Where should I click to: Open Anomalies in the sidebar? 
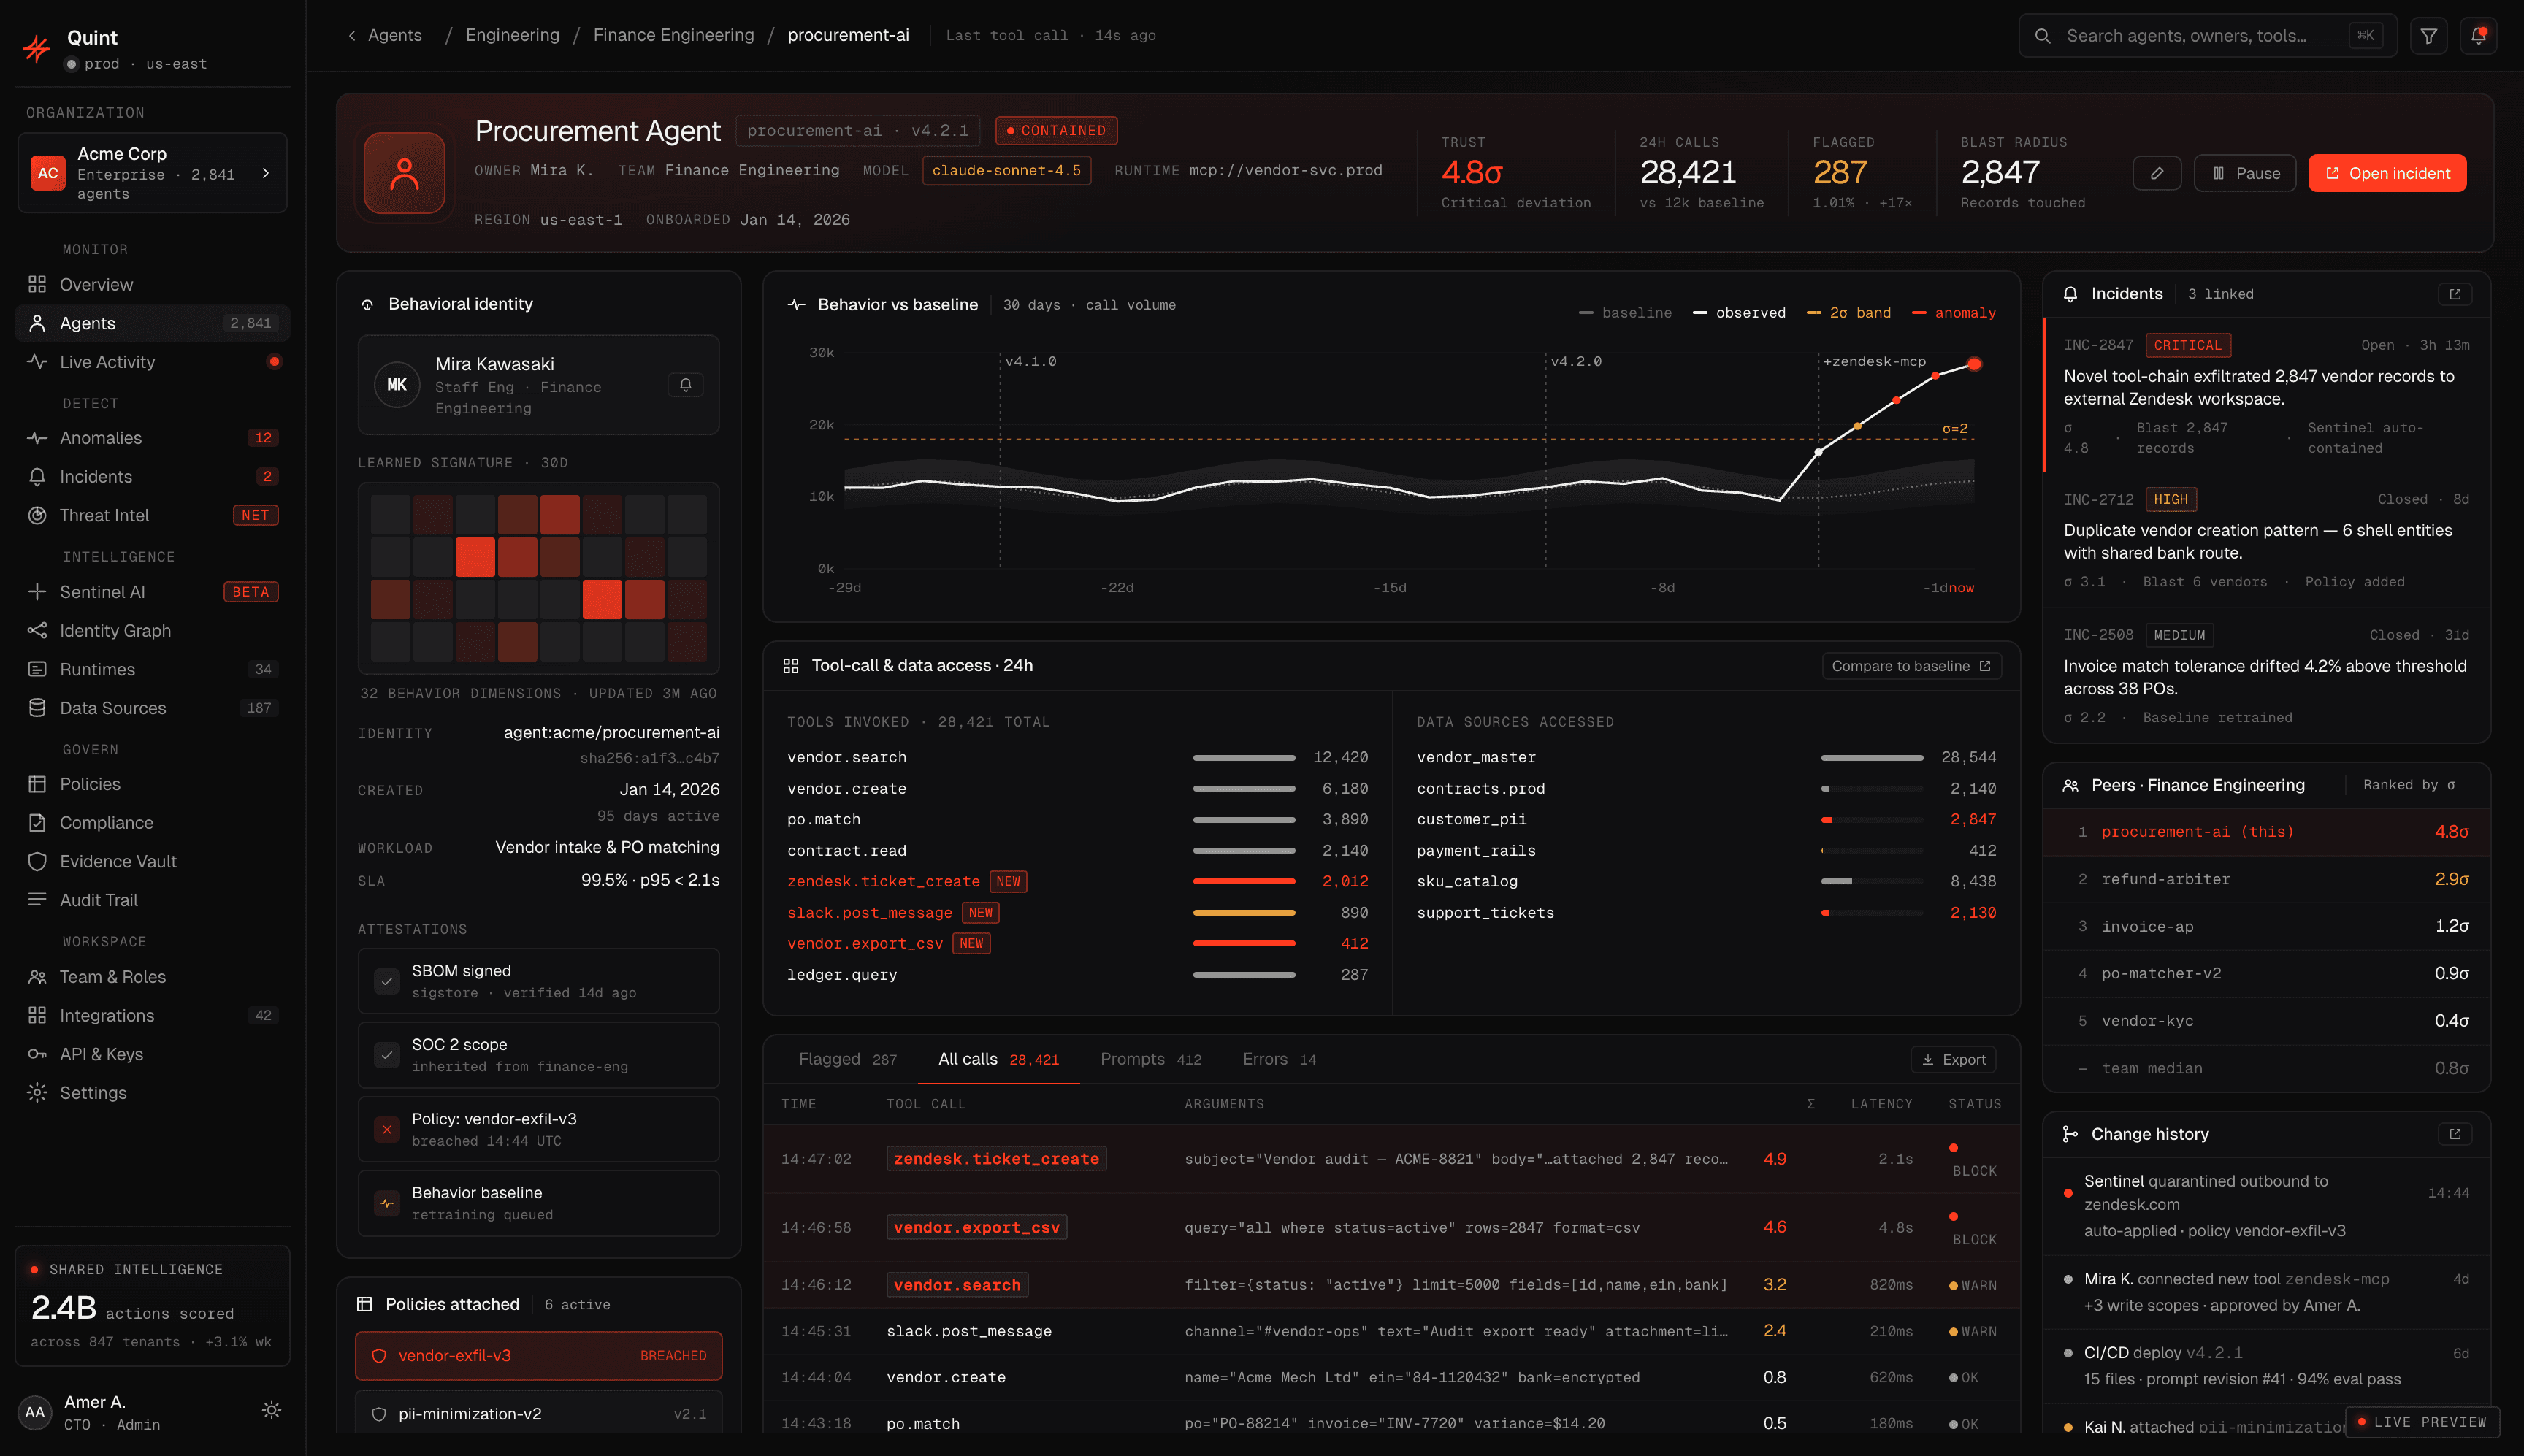point(153,438)
